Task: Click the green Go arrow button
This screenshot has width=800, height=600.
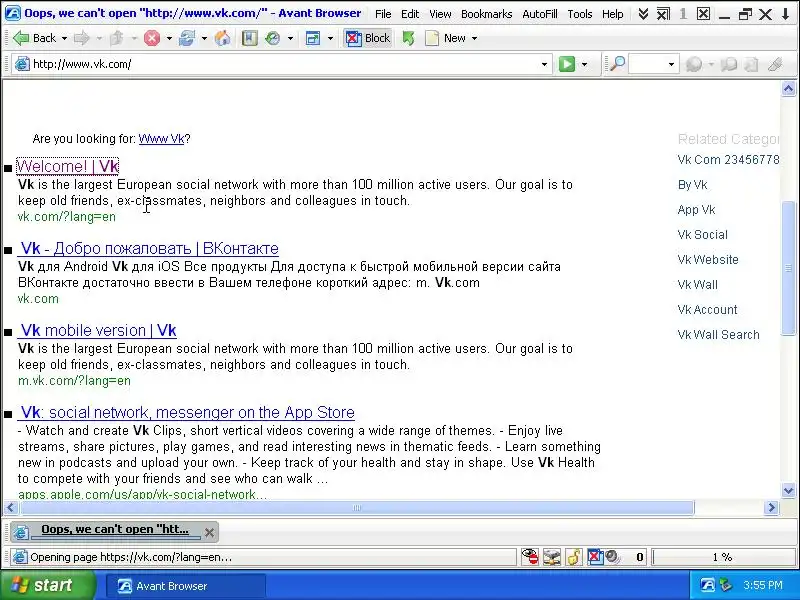Action: 567,64
